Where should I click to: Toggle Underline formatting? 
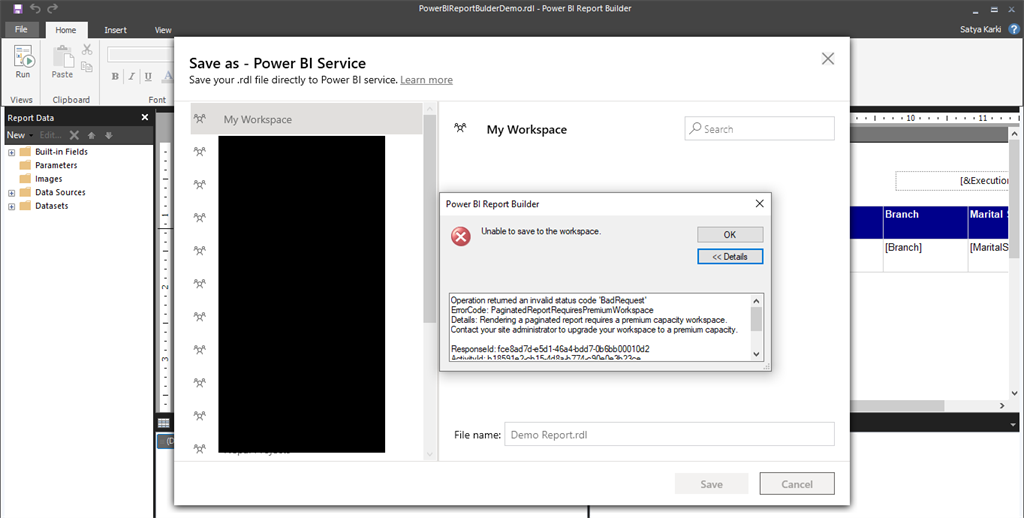click(x=148, y=76)
